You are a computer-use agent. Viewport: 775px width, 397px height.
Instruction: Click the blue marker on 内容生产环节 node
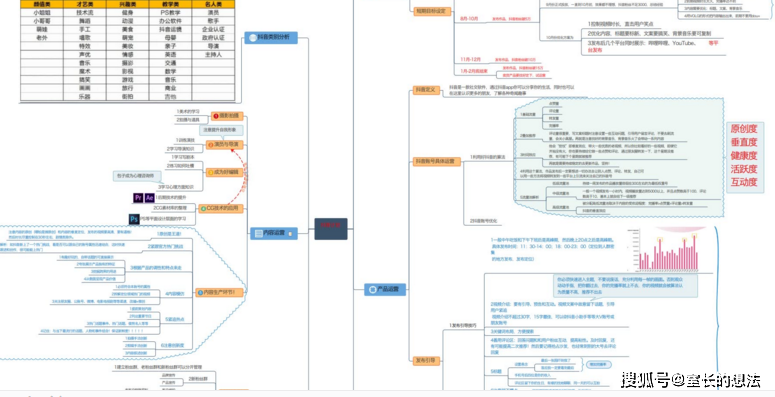200,293
